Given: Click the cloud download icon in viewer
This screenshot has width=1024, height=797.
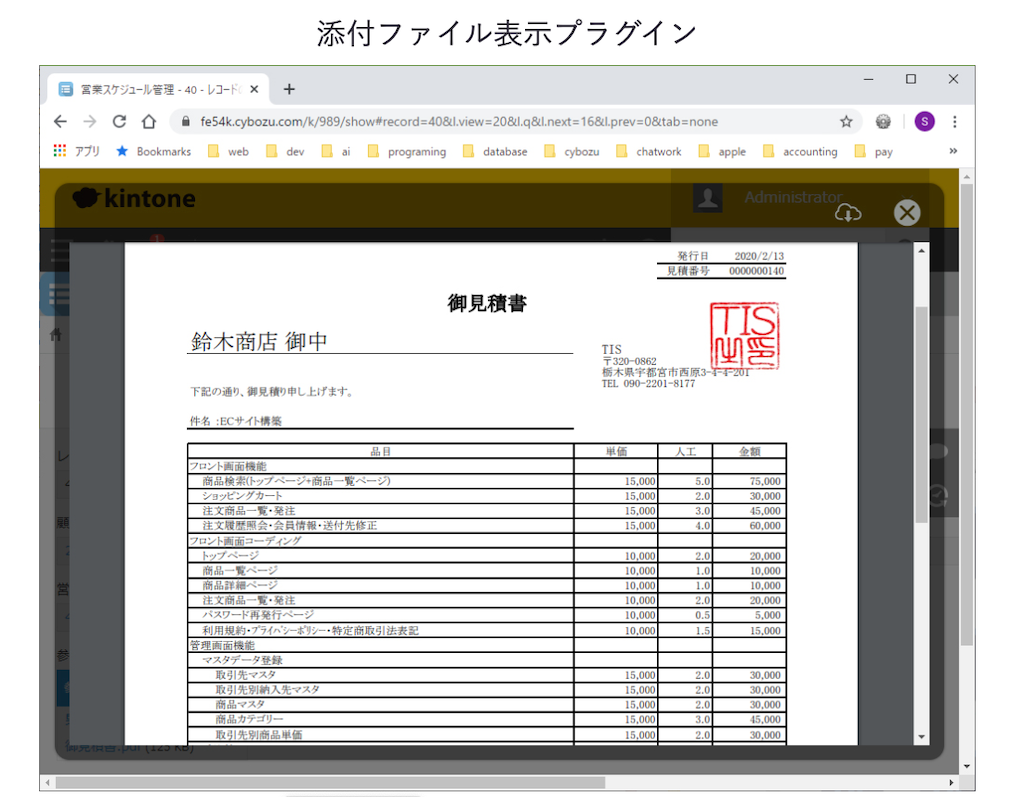Looking at the screenshot, I should click(847, 213).
